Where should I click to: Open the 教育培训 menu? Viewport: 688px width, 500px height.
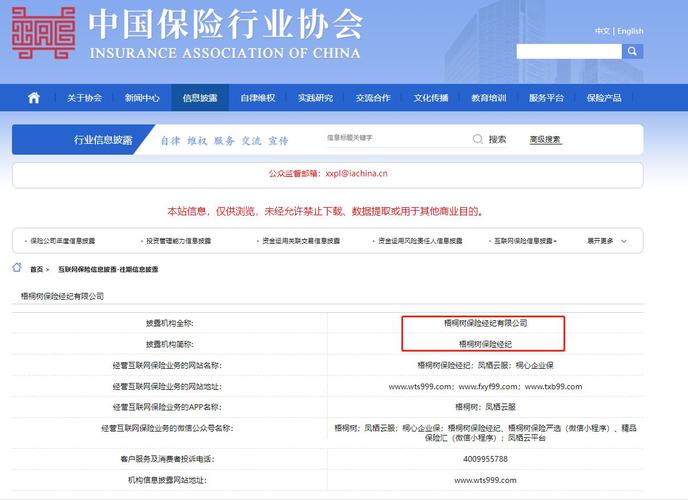click(x=489, y=98)
